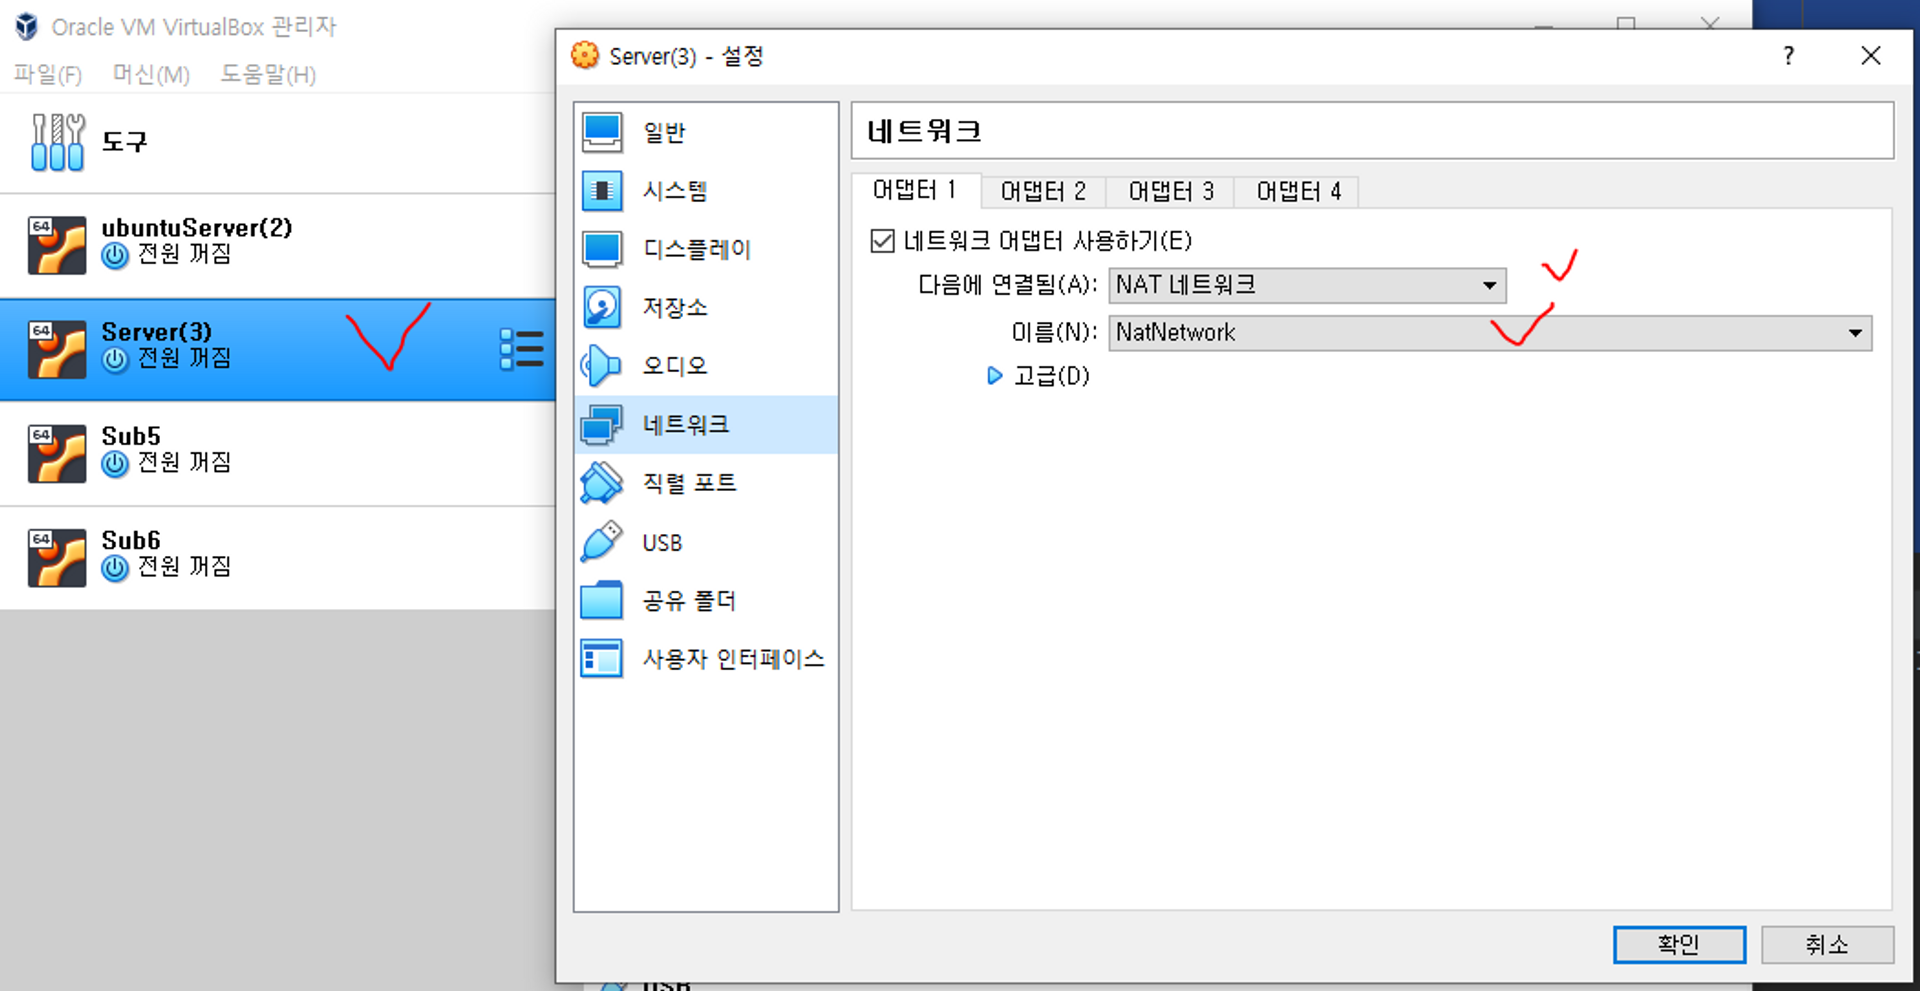Open the User Interface (사용자 인터페이스) category
This screenshot has width=1920, height=991.
point(706,658)
